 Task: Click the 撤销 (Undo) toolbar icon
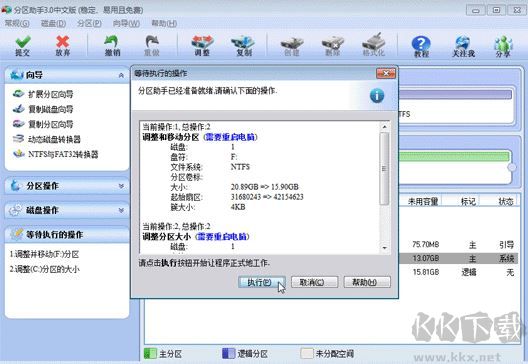click(112, 45)
